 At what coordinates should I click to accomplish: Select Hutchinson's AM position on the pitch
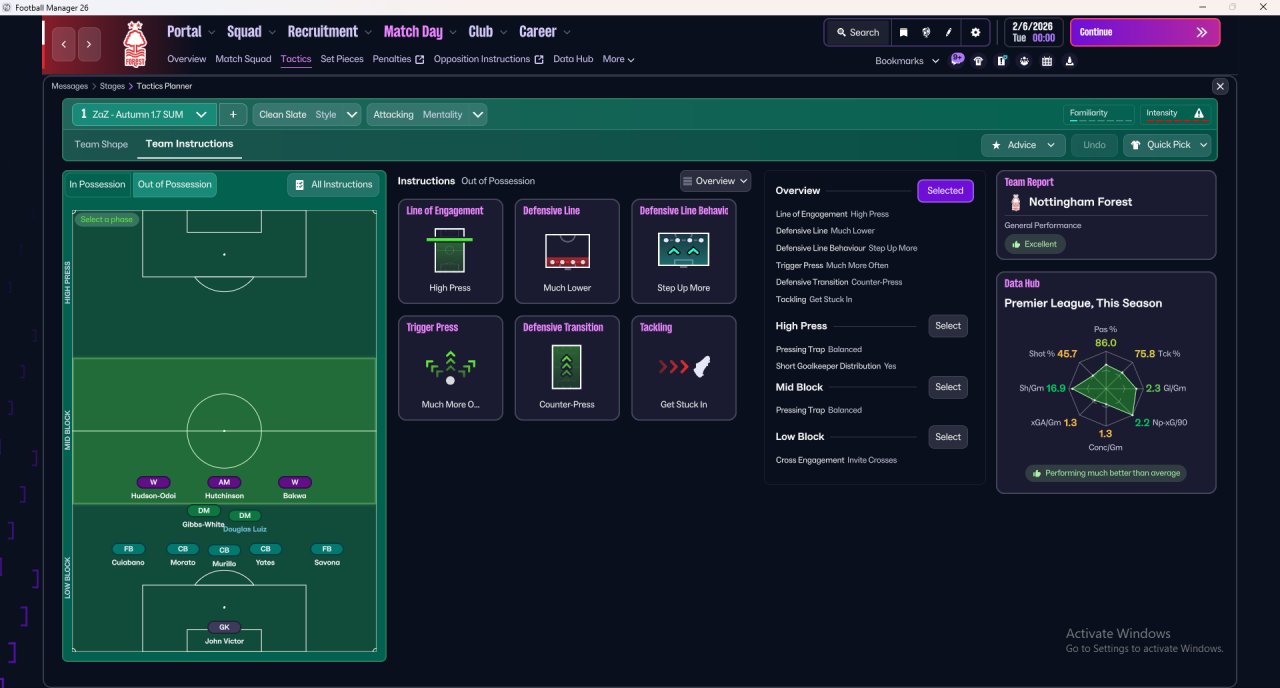(224, 488)
